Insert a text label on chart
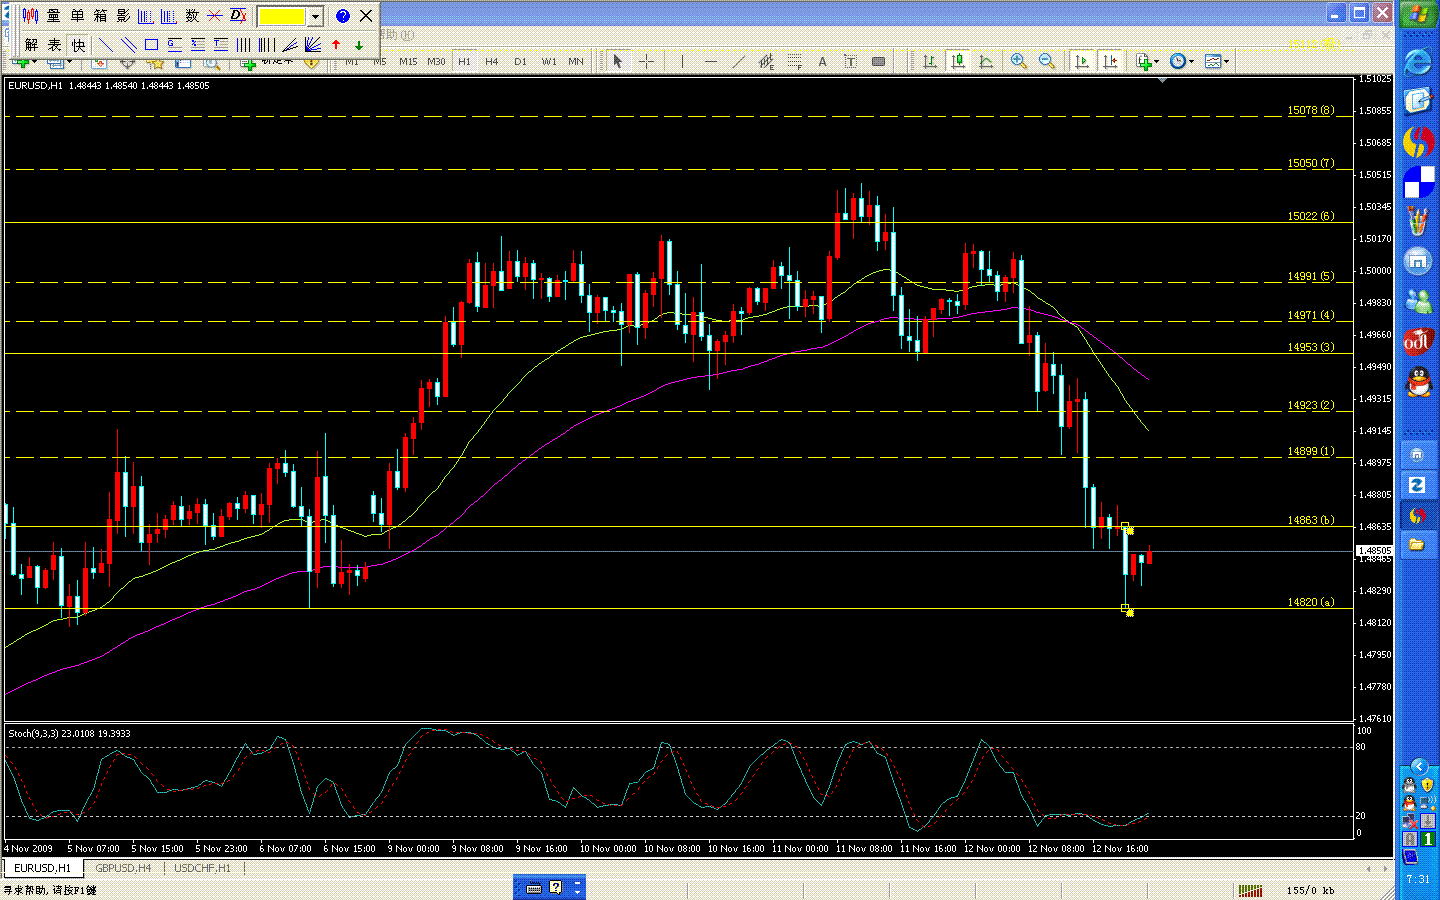The image size is (1440, 900). [x=850, y=61]
